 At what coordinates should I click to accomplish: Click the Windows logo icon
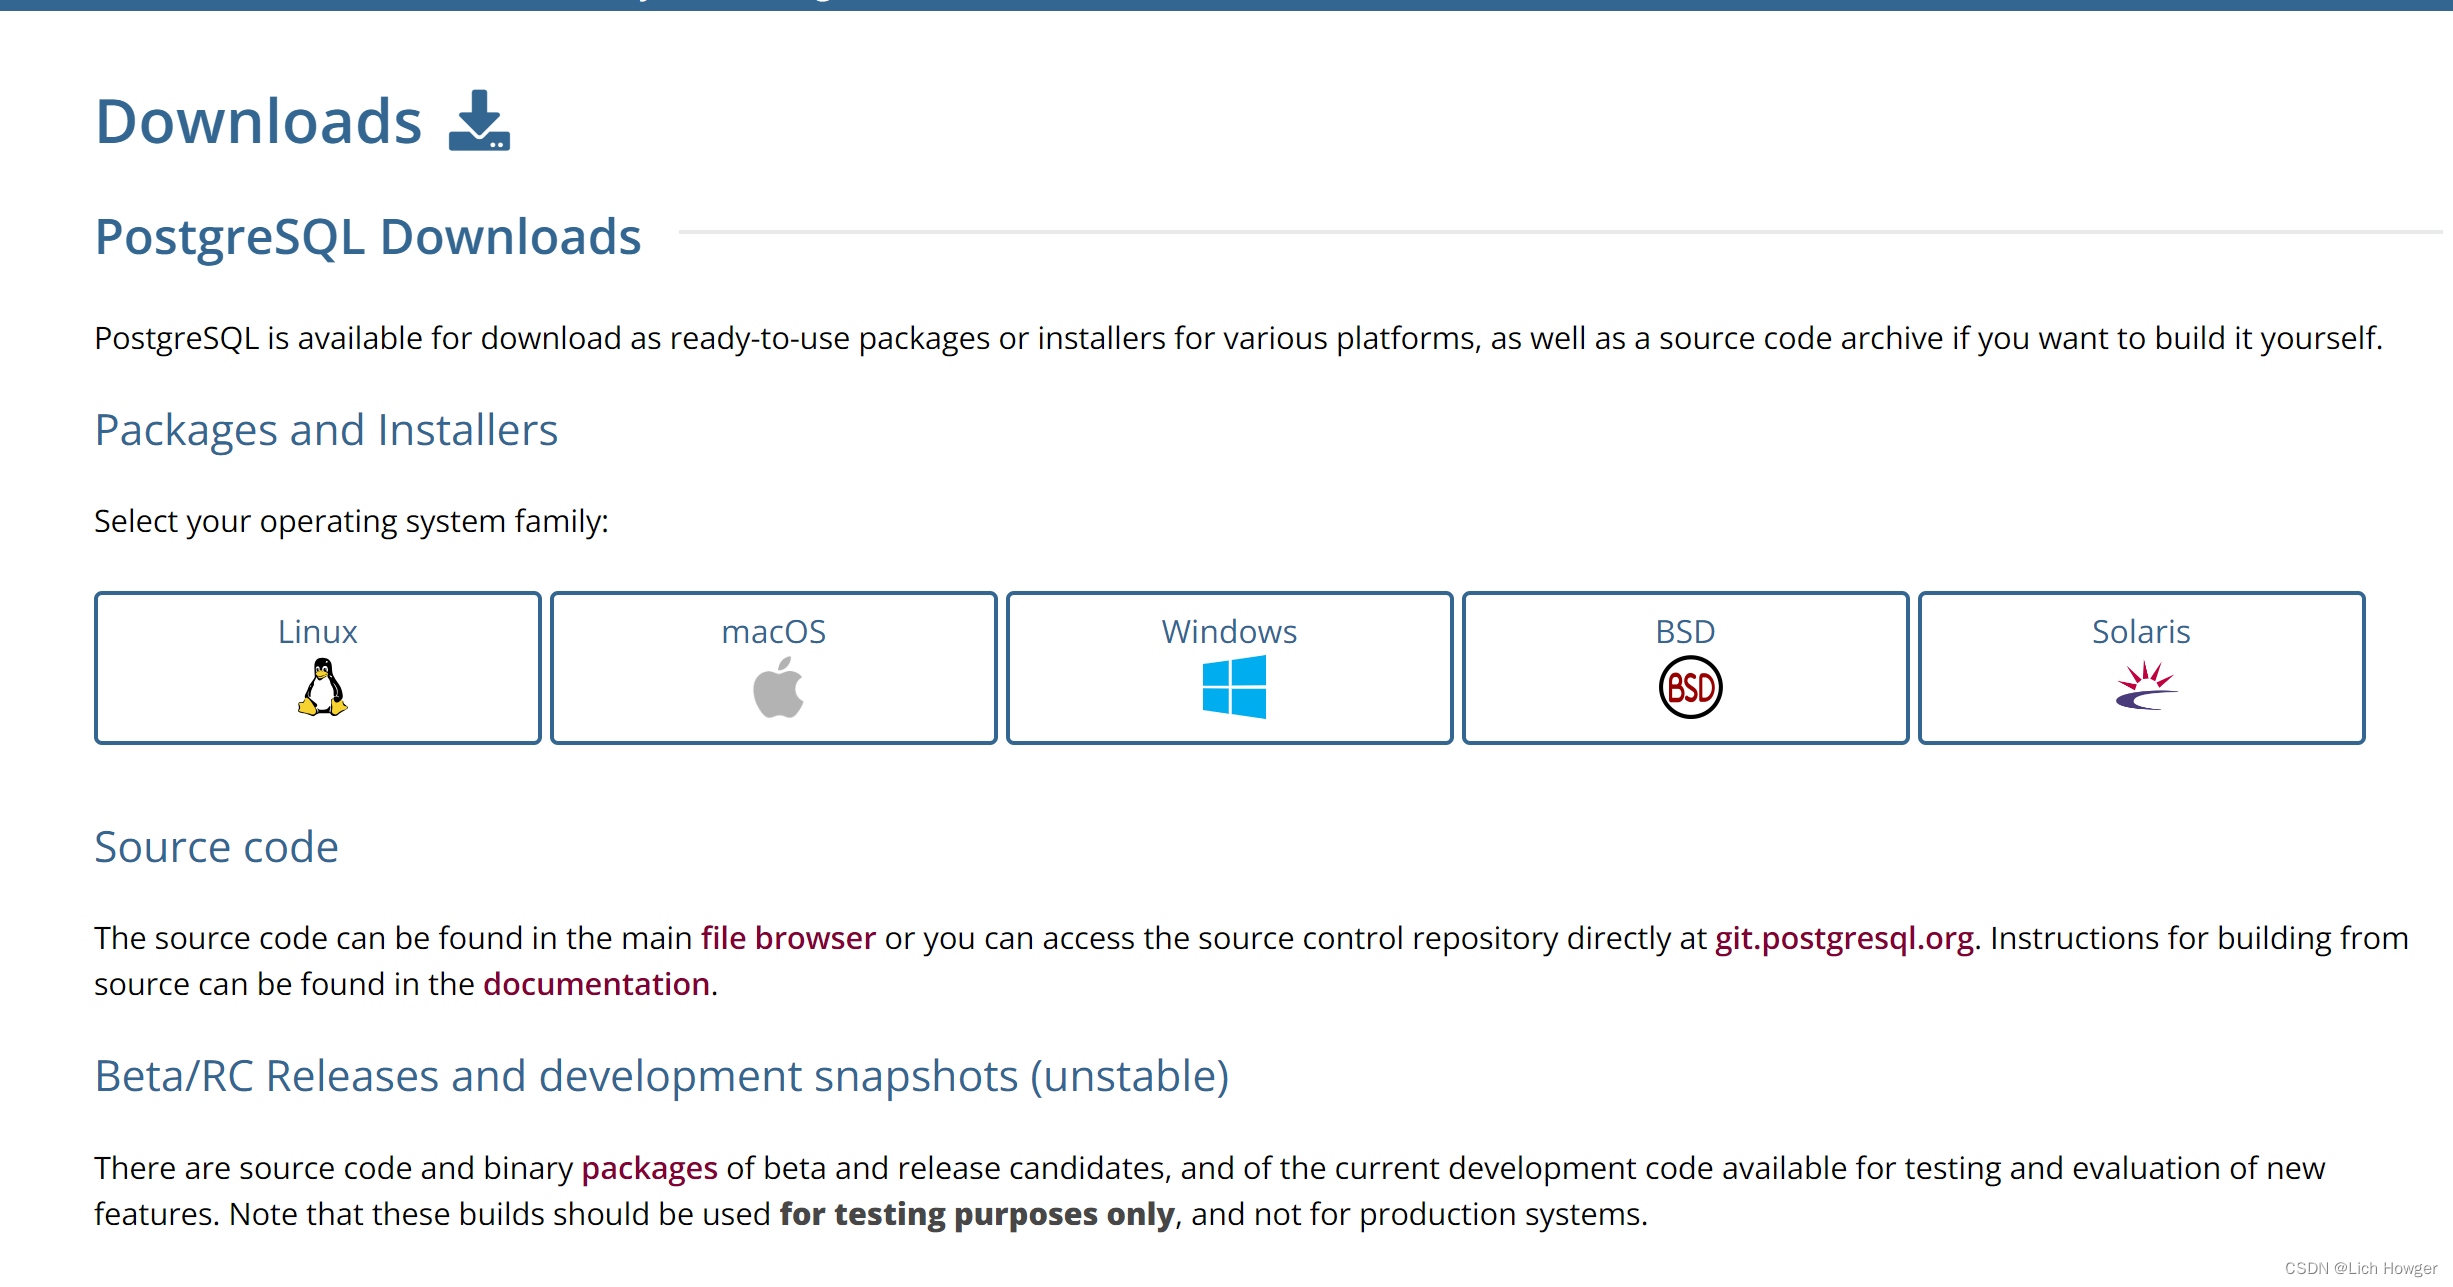point(1234,687)
